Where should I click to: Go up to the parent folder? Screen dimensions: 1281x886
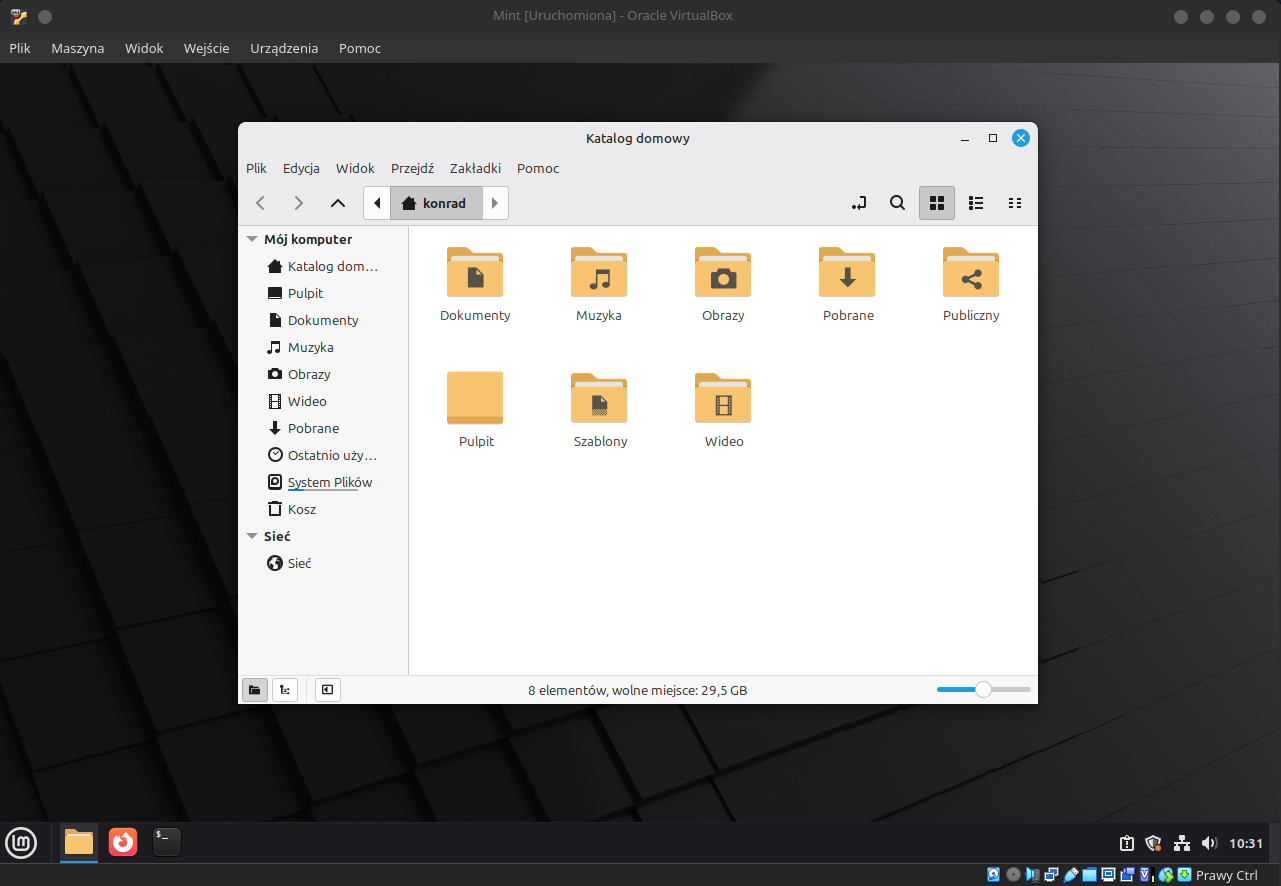338,203
